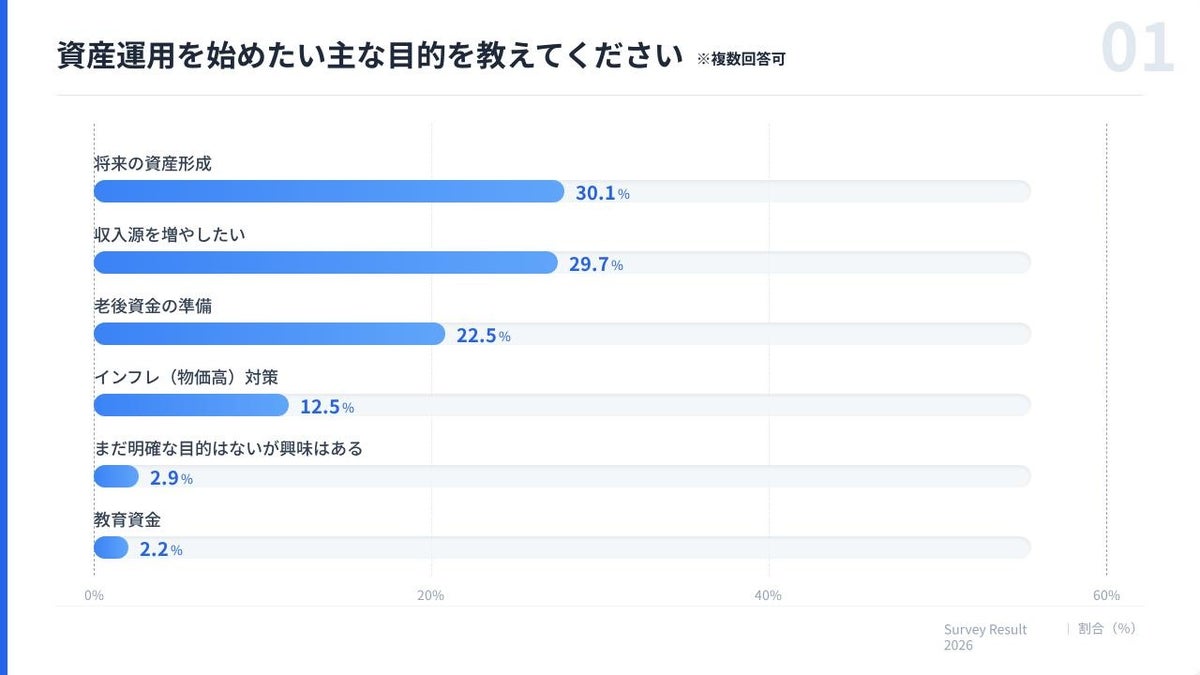Click the 20% axis tick label

pos(431,596)
